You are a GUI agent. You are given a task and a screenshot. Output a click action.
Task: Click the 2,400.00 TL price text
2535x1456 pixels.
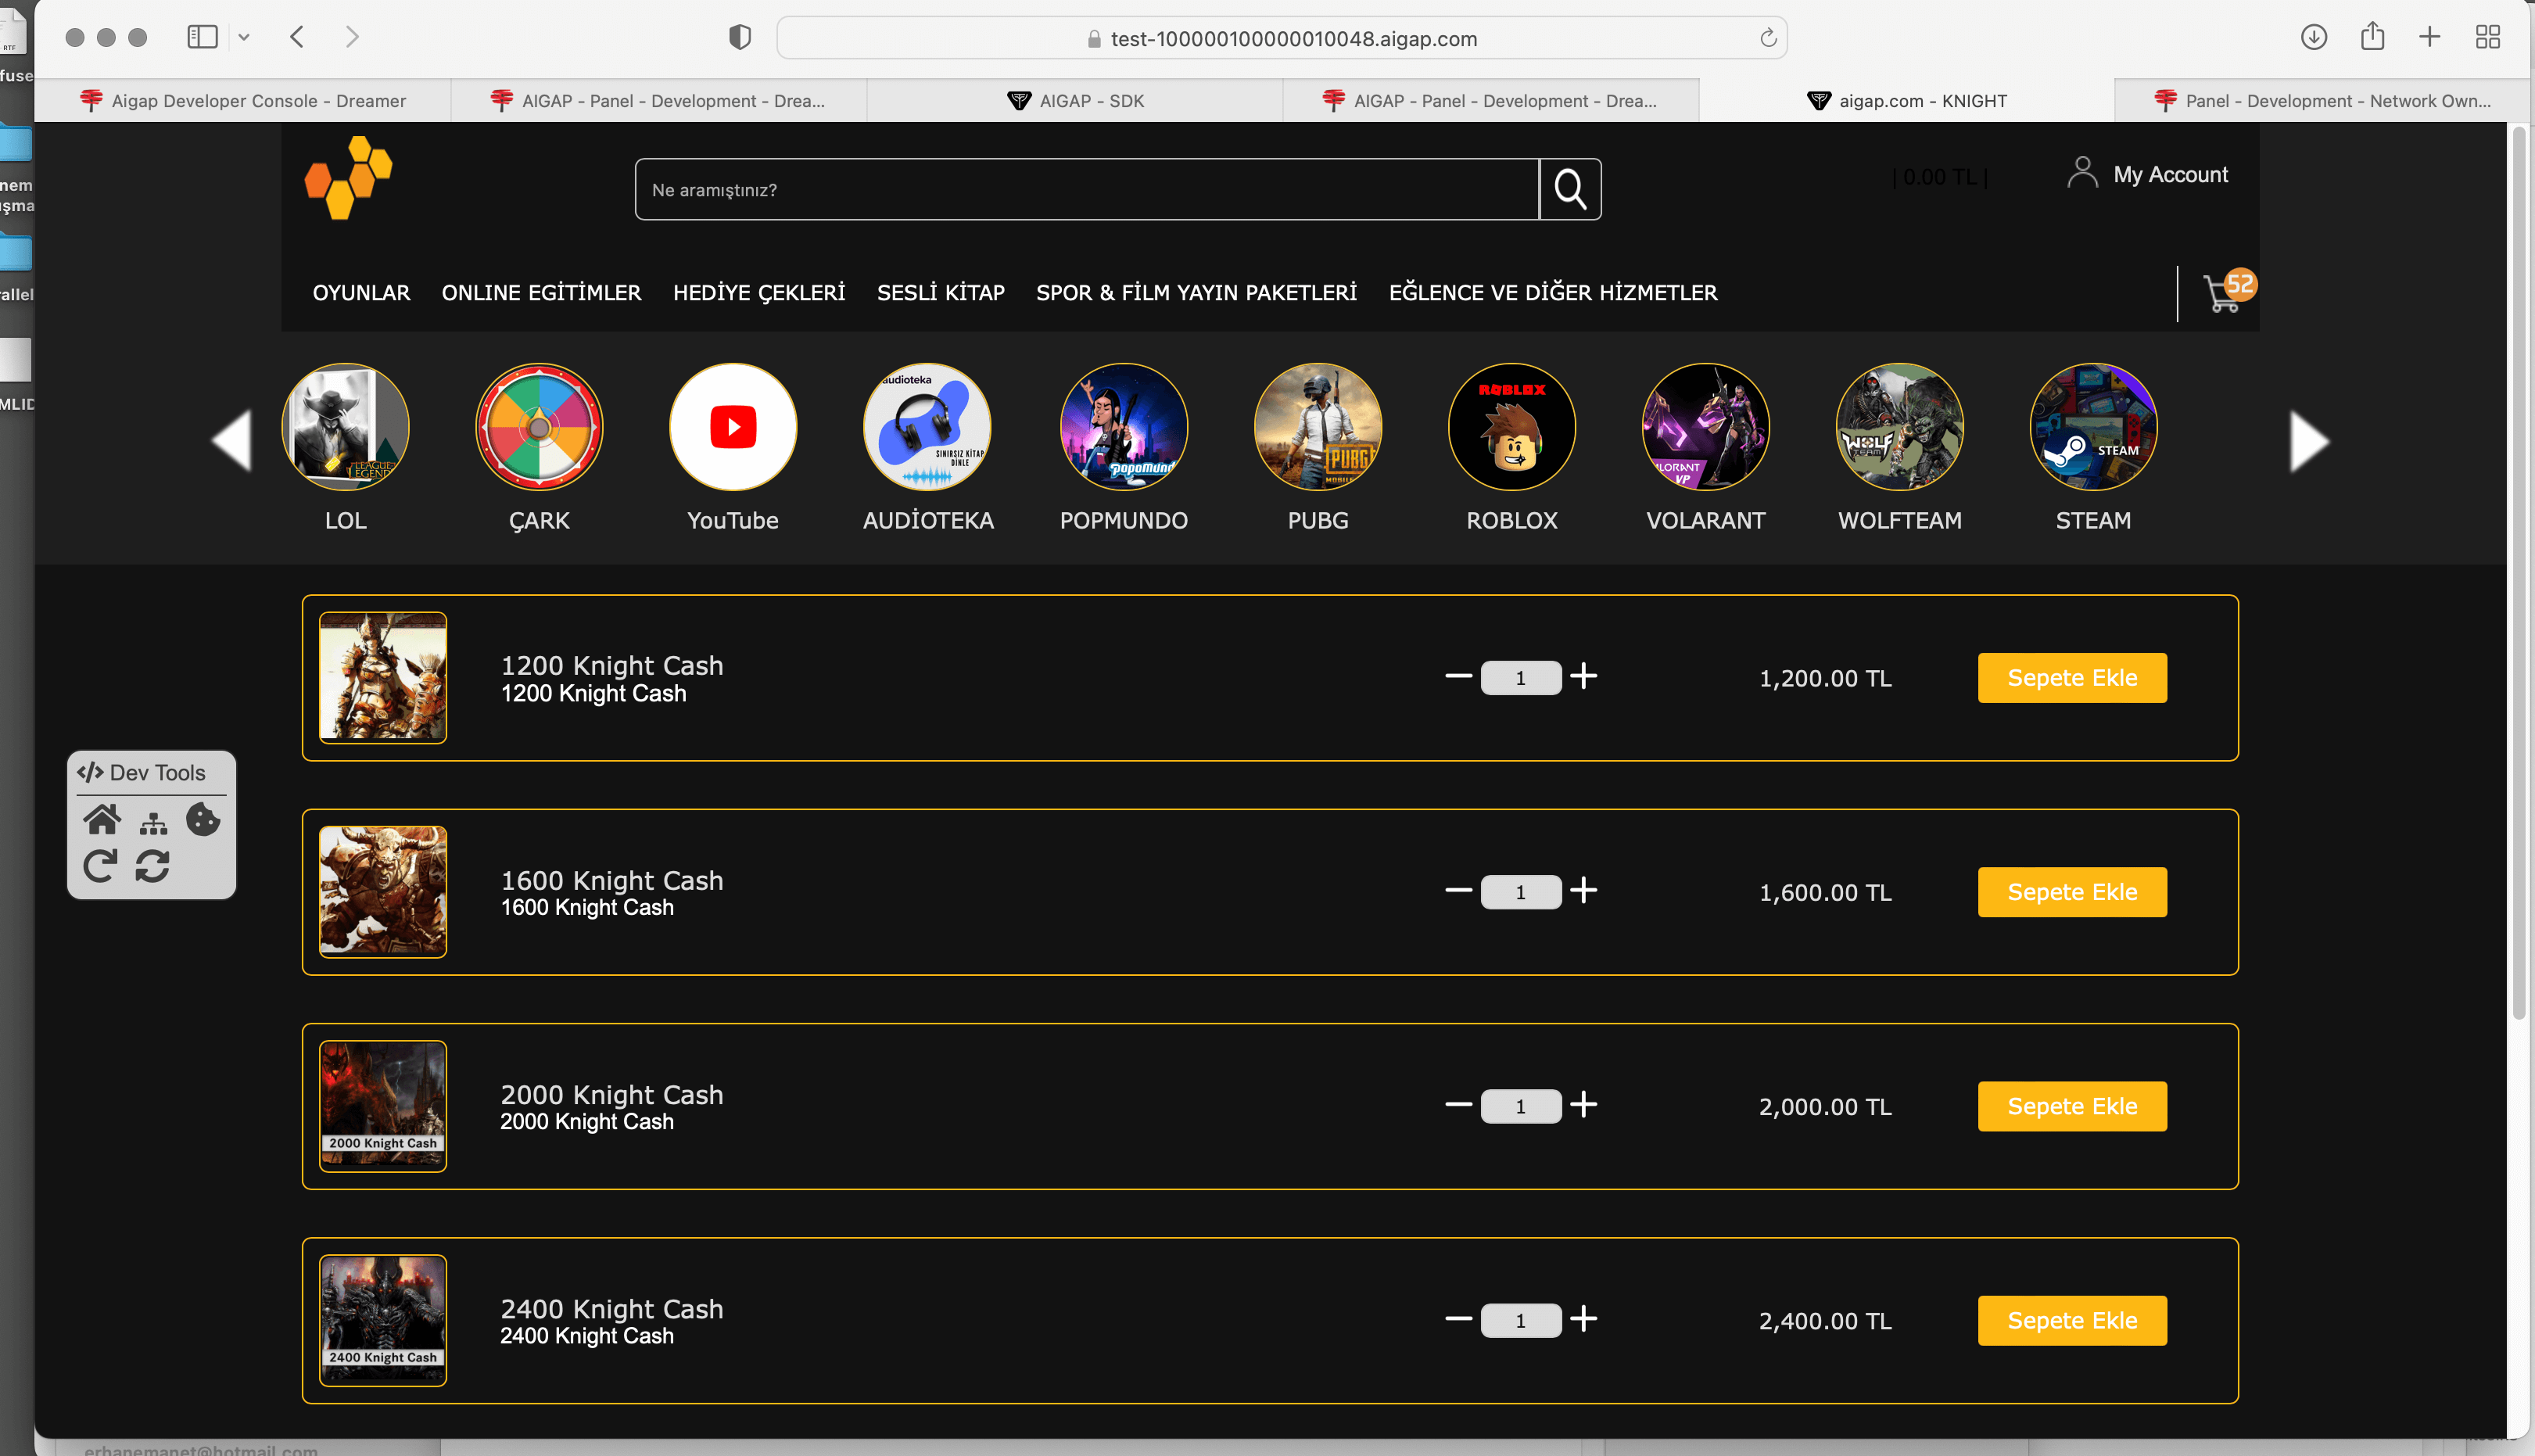[x=1825, y=1320]
